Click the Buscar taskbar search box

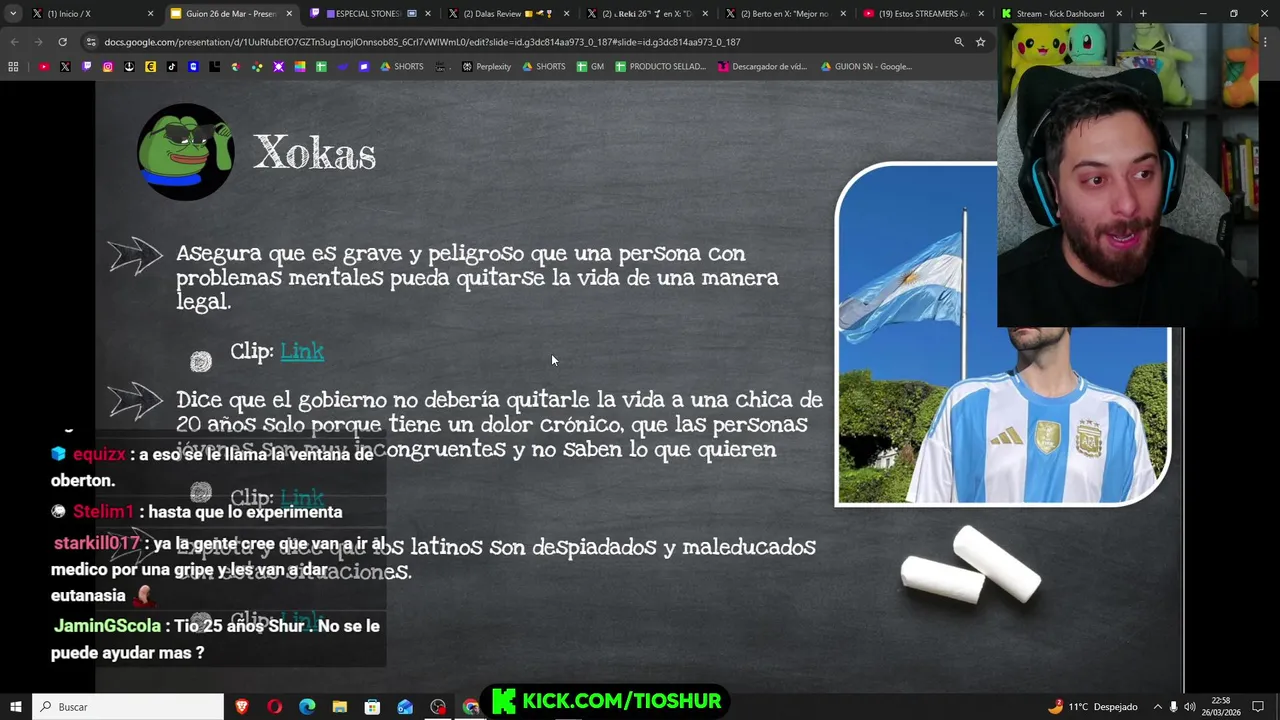pos(128,707)
